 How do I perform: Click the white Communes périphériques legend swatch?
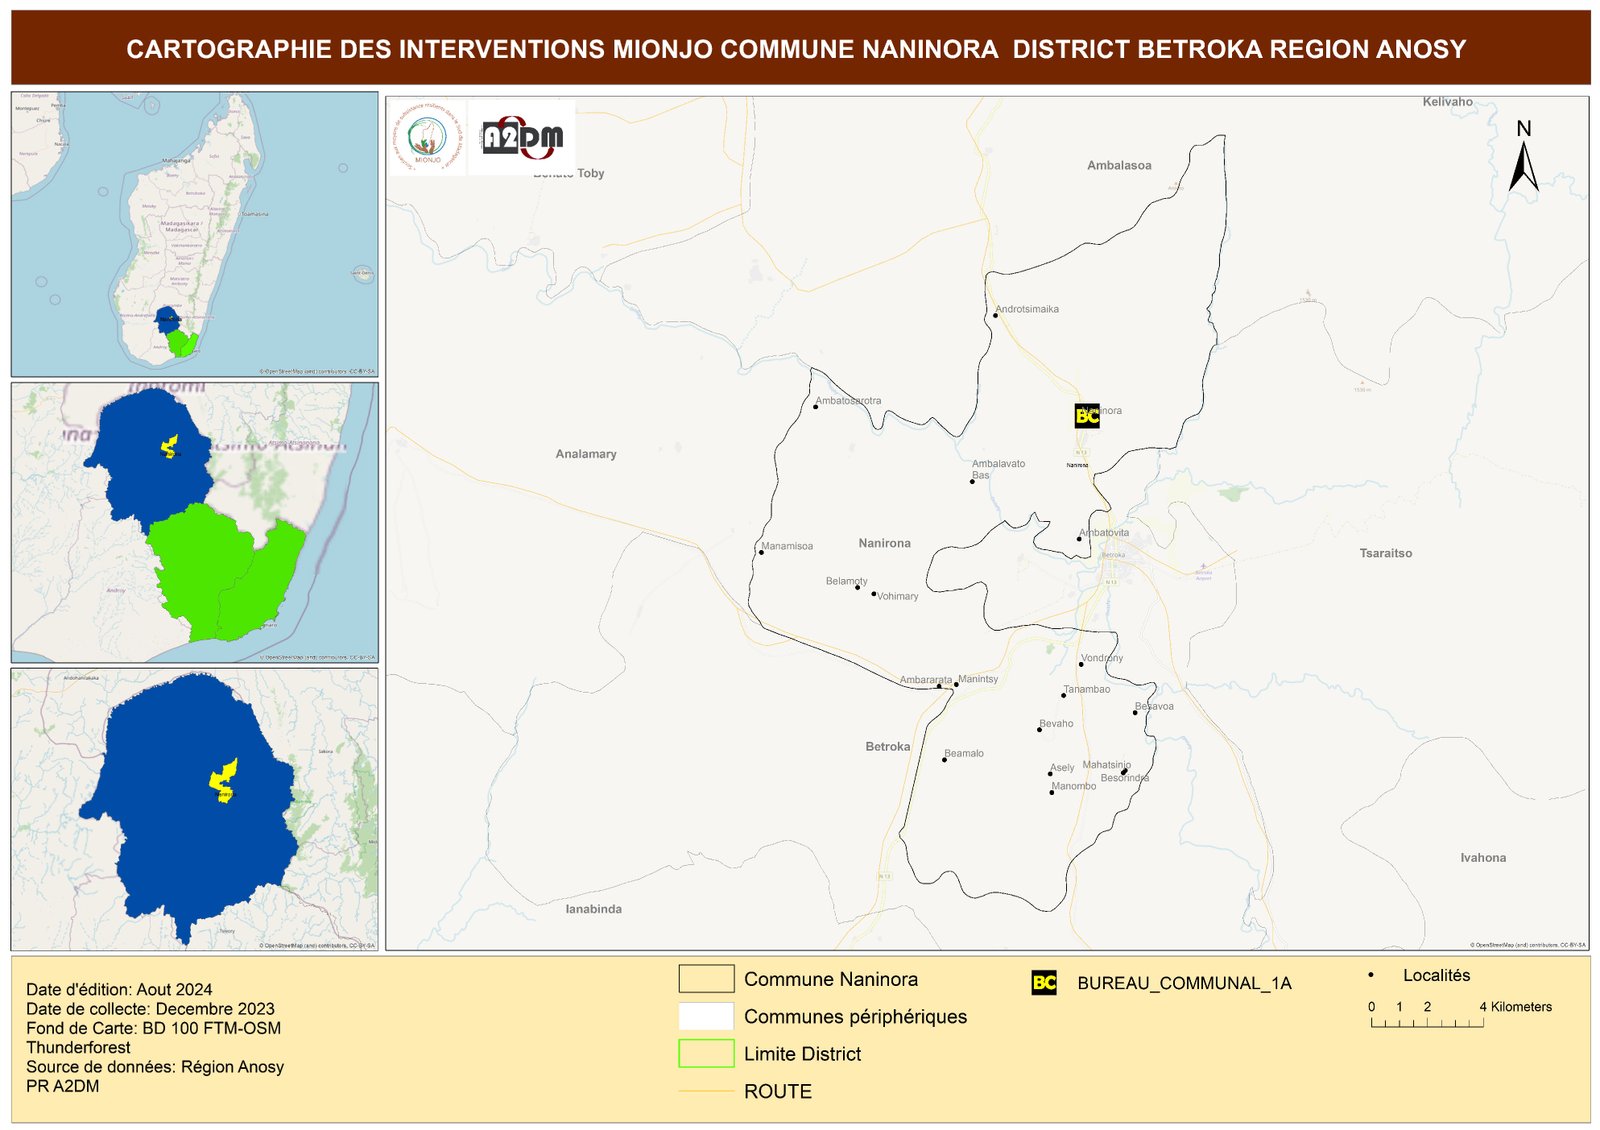pos(706,1016)
